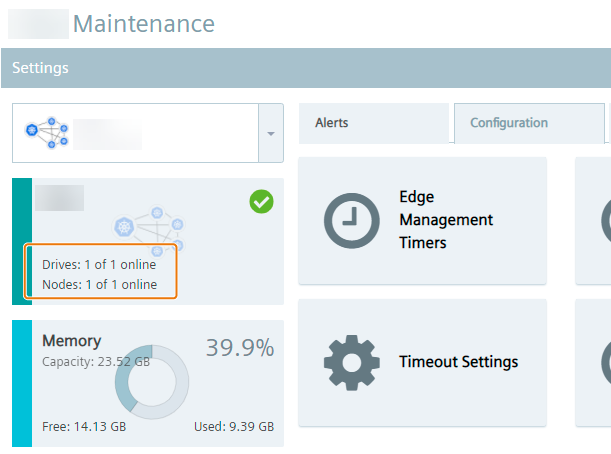Open the Edge Management Timers label
The width and height of the screenshot is (611, 454).
(446, 220)
